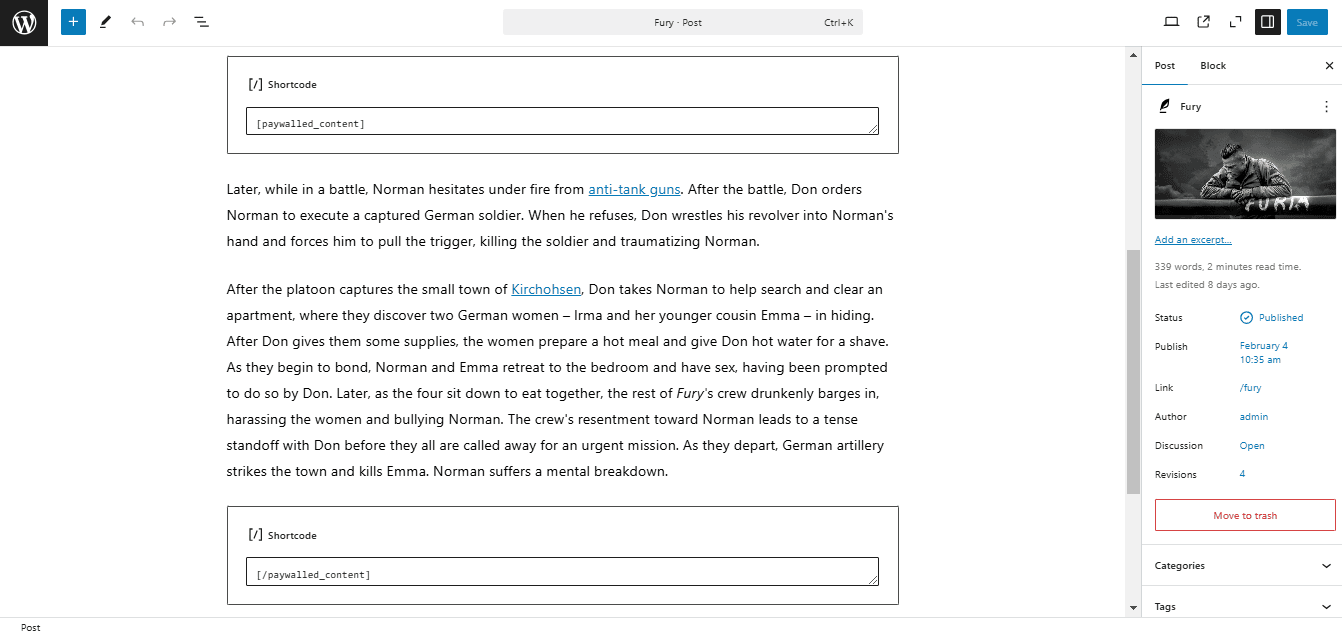
Task: Open Fury post actions three-dot menu
Action: pos(1326,106)
